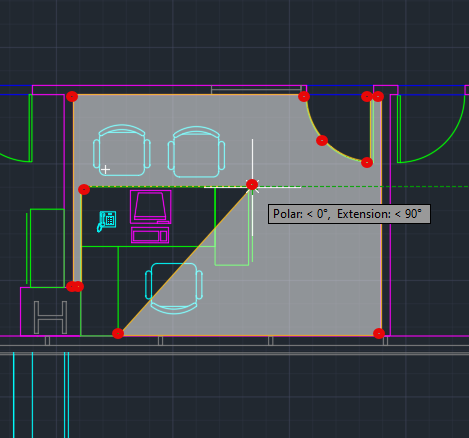Pick the left cyan armchair
The width and height of the screenshot is (469, 438).
coord(122,150)
